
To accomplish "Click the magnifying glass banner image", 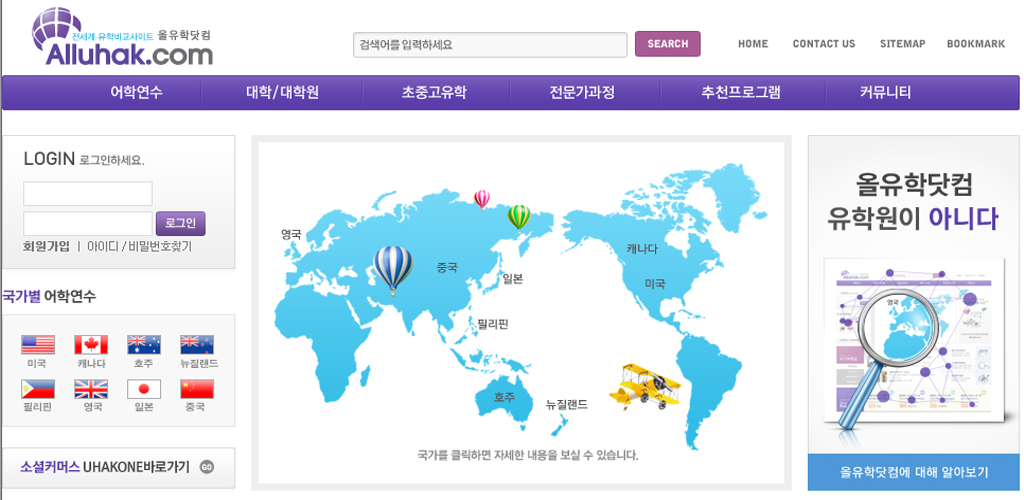I will point(914,343).
